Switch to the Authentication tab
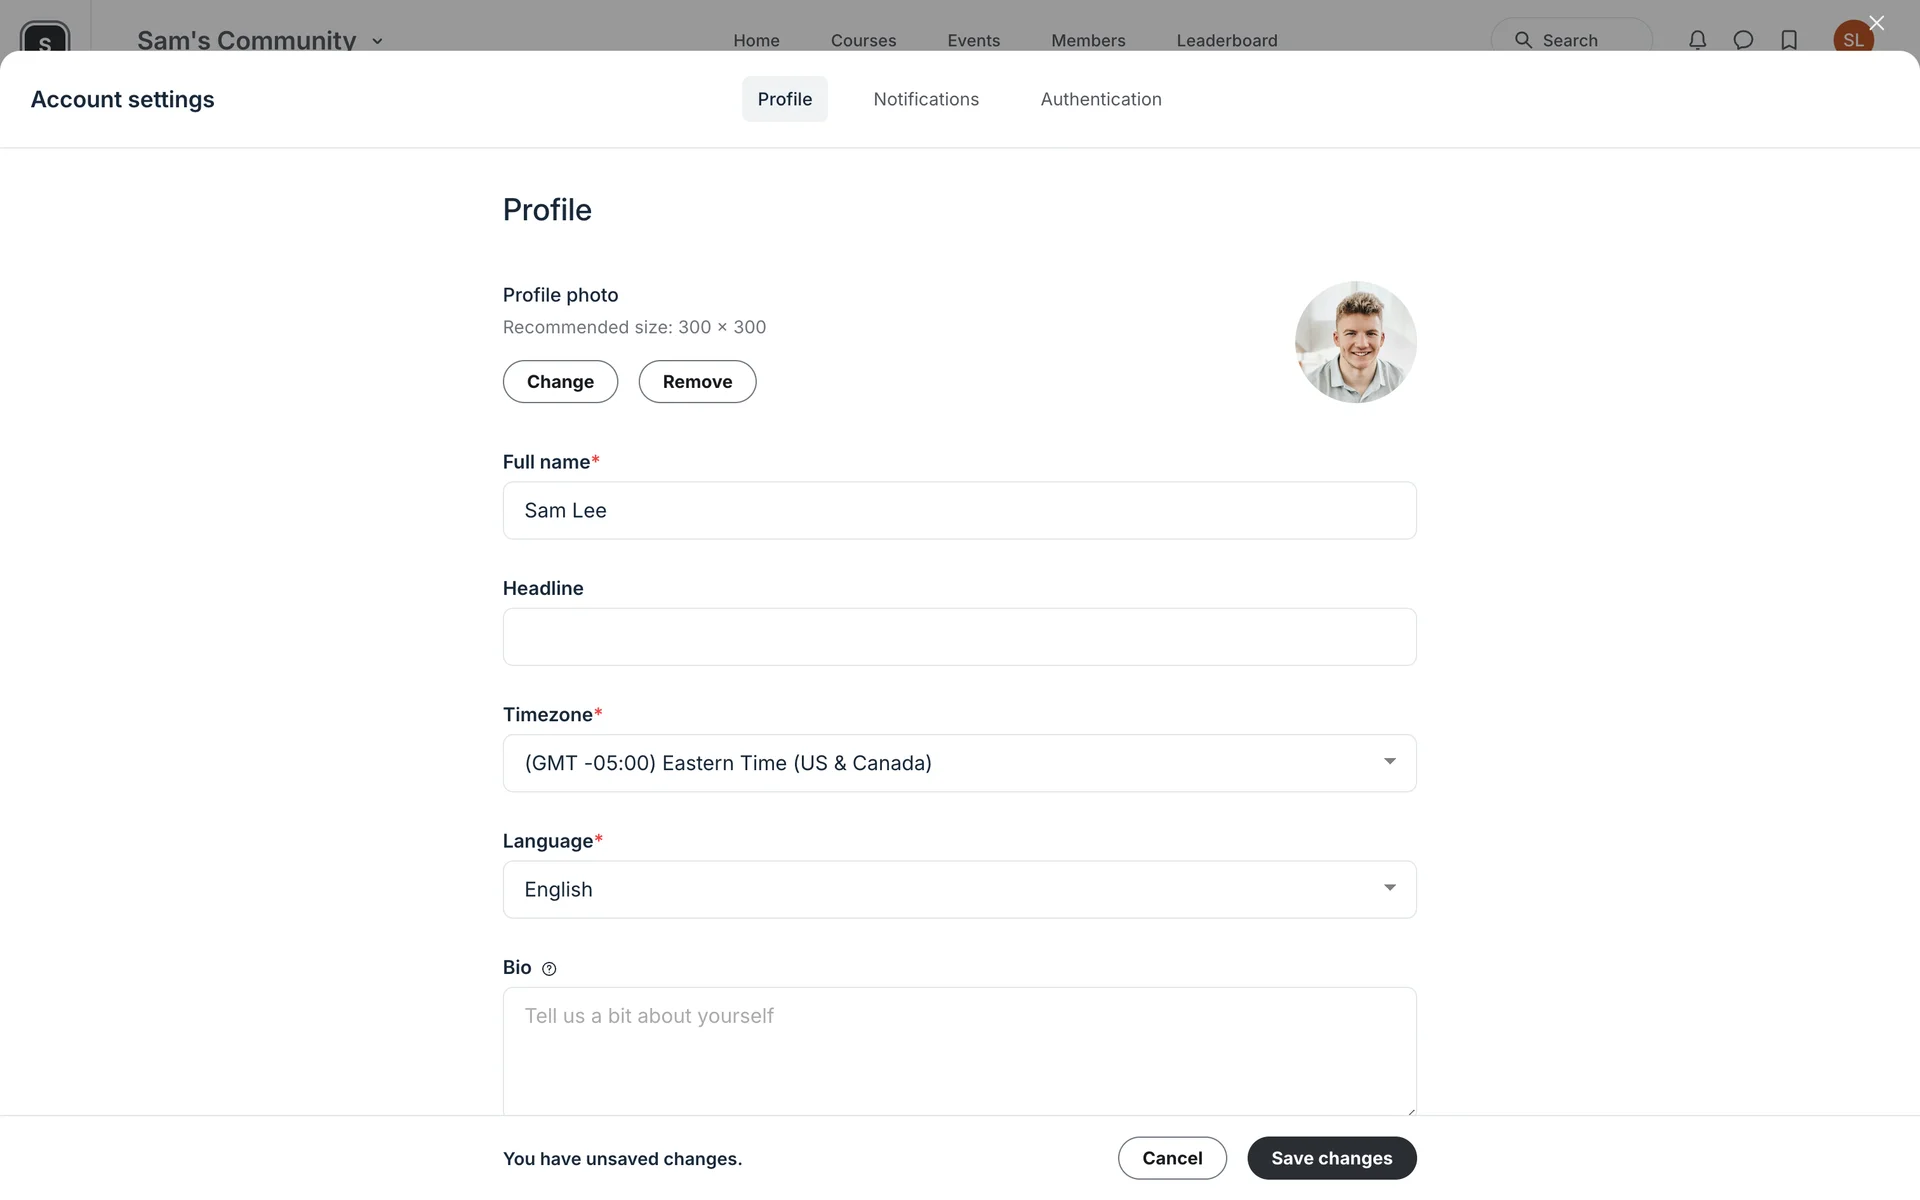Screen dimensions: 1920x1200 point(1100,99)
